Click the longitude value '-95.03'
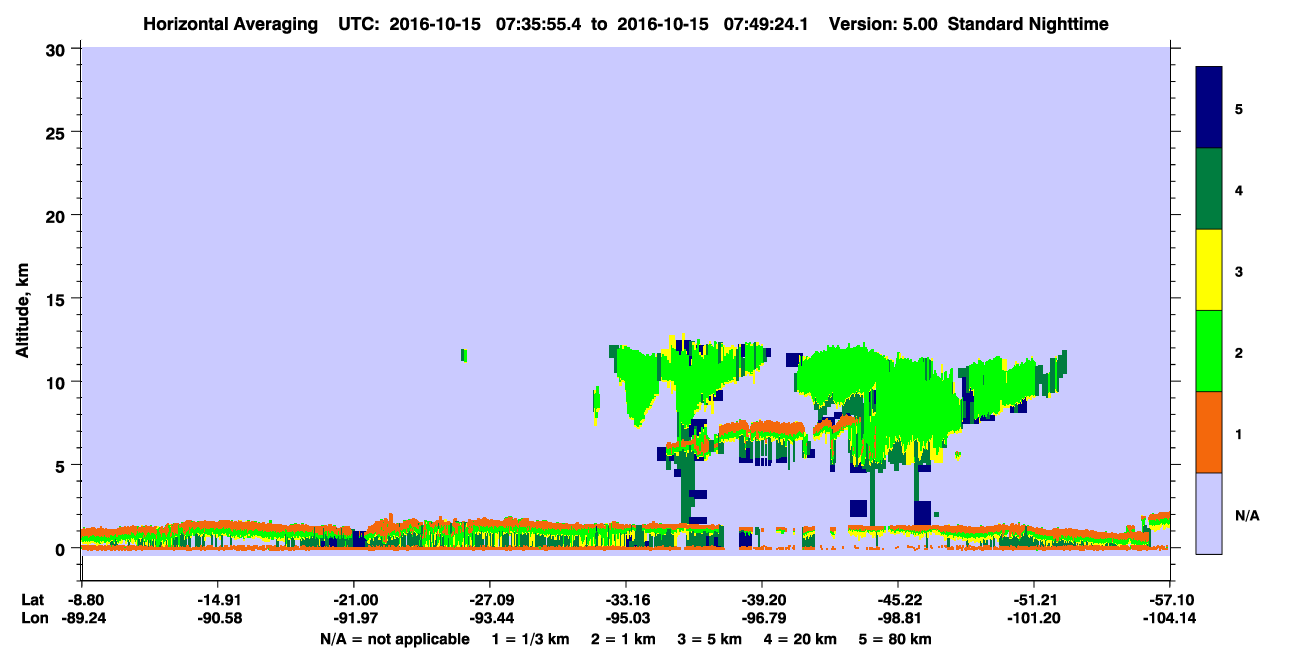The width and height of the screenshot is (1300, 667). 626,618
